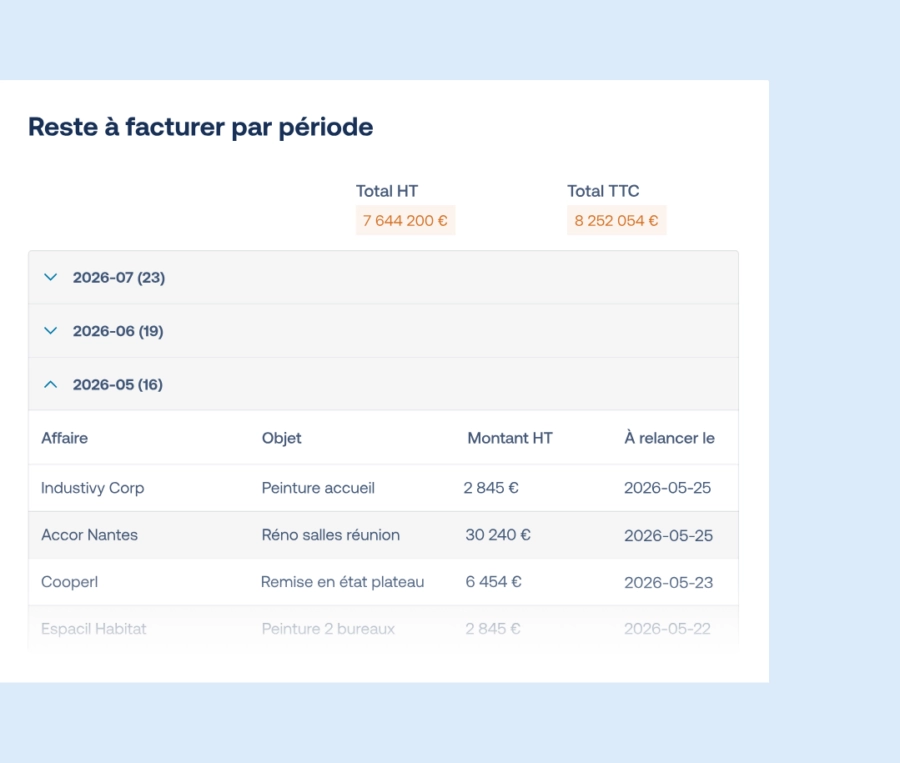Open the Industivy Corp row
Viewport: 900px width, 763px height.
click(92, 488)
